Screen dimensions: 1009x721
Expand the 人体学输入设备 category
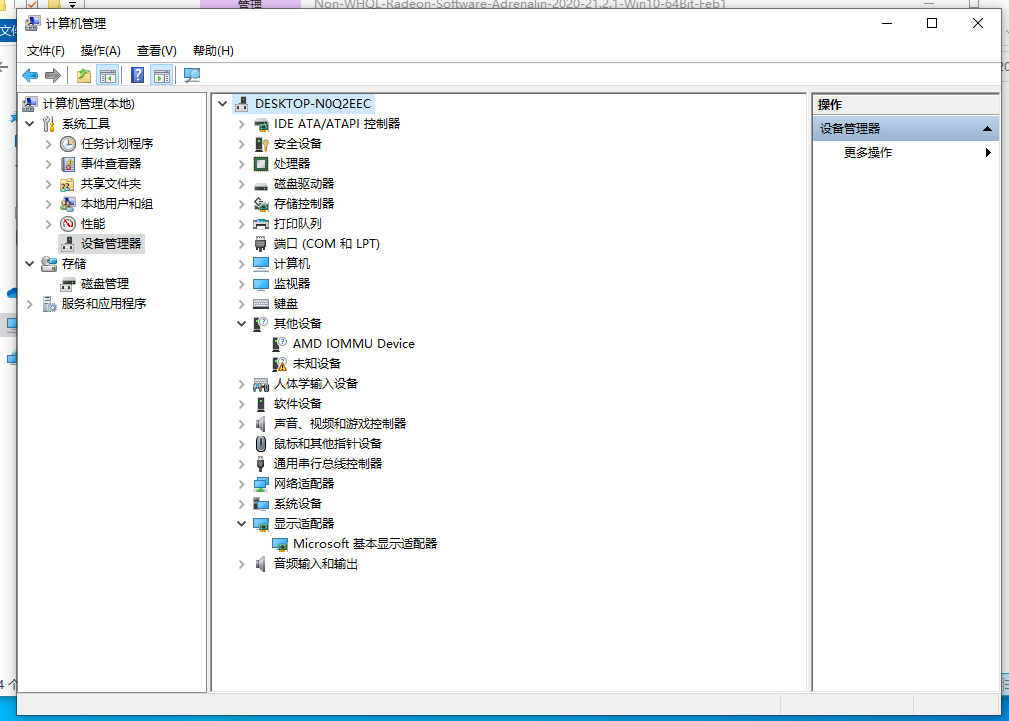click(241, 384)
